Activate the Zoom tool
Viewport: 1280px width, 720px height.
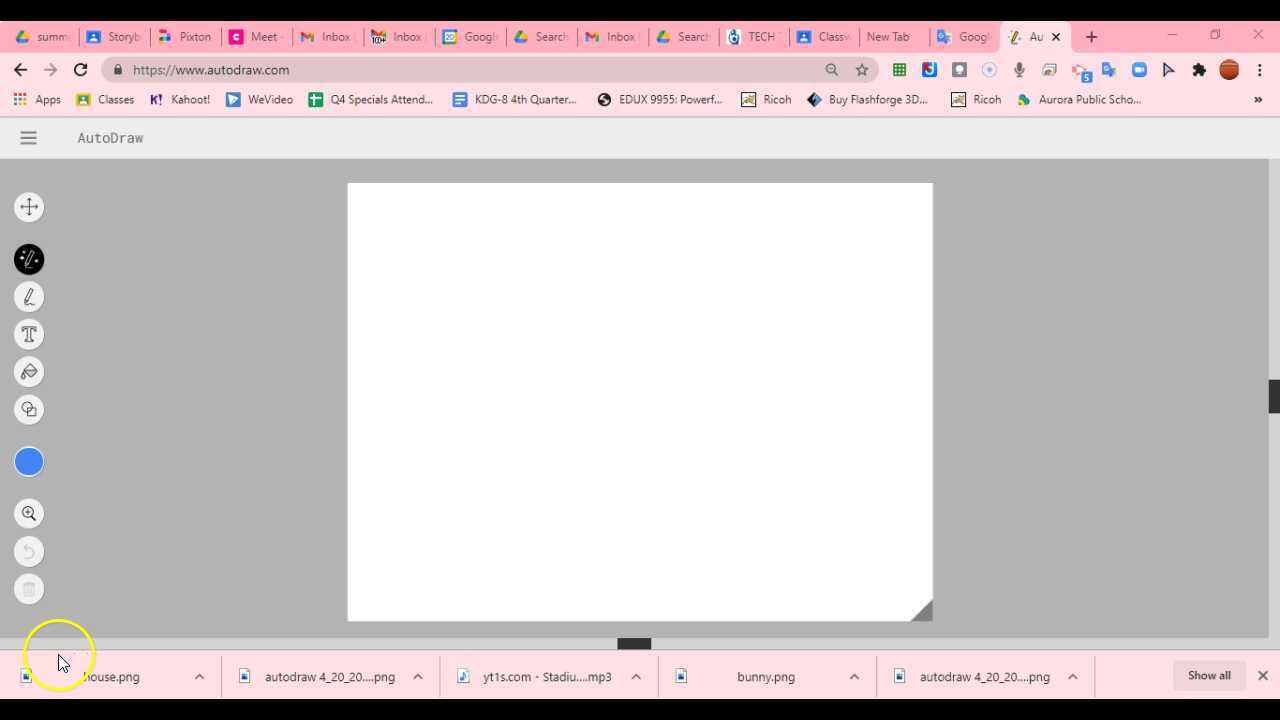28,513
